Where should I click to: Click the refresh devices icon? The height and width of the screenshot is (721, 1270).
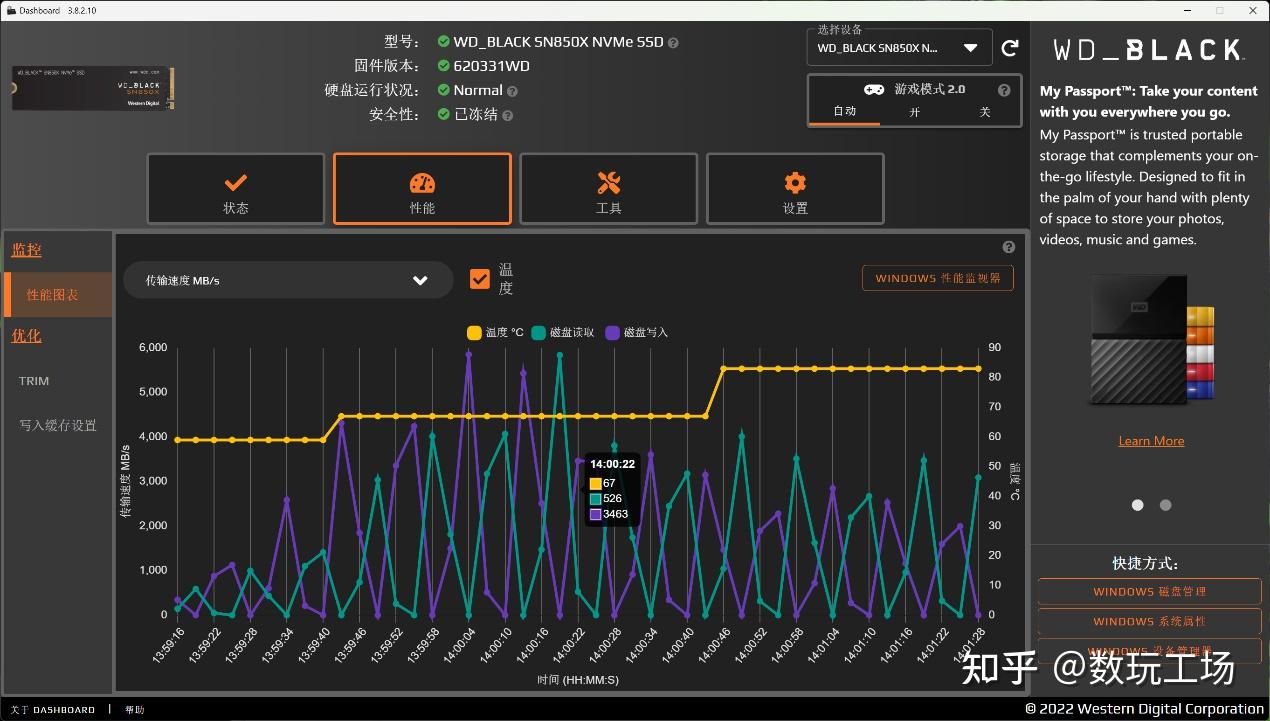pos(1010,48)
